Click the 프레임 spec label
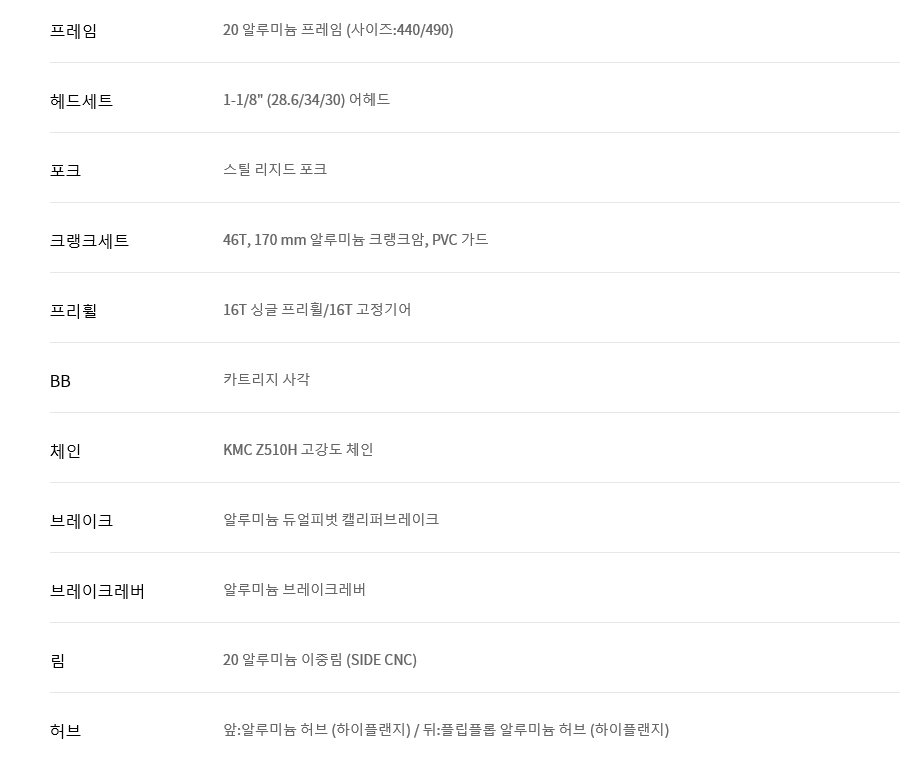900x760 pixels. pyautogui.click(x=73, y=30)
